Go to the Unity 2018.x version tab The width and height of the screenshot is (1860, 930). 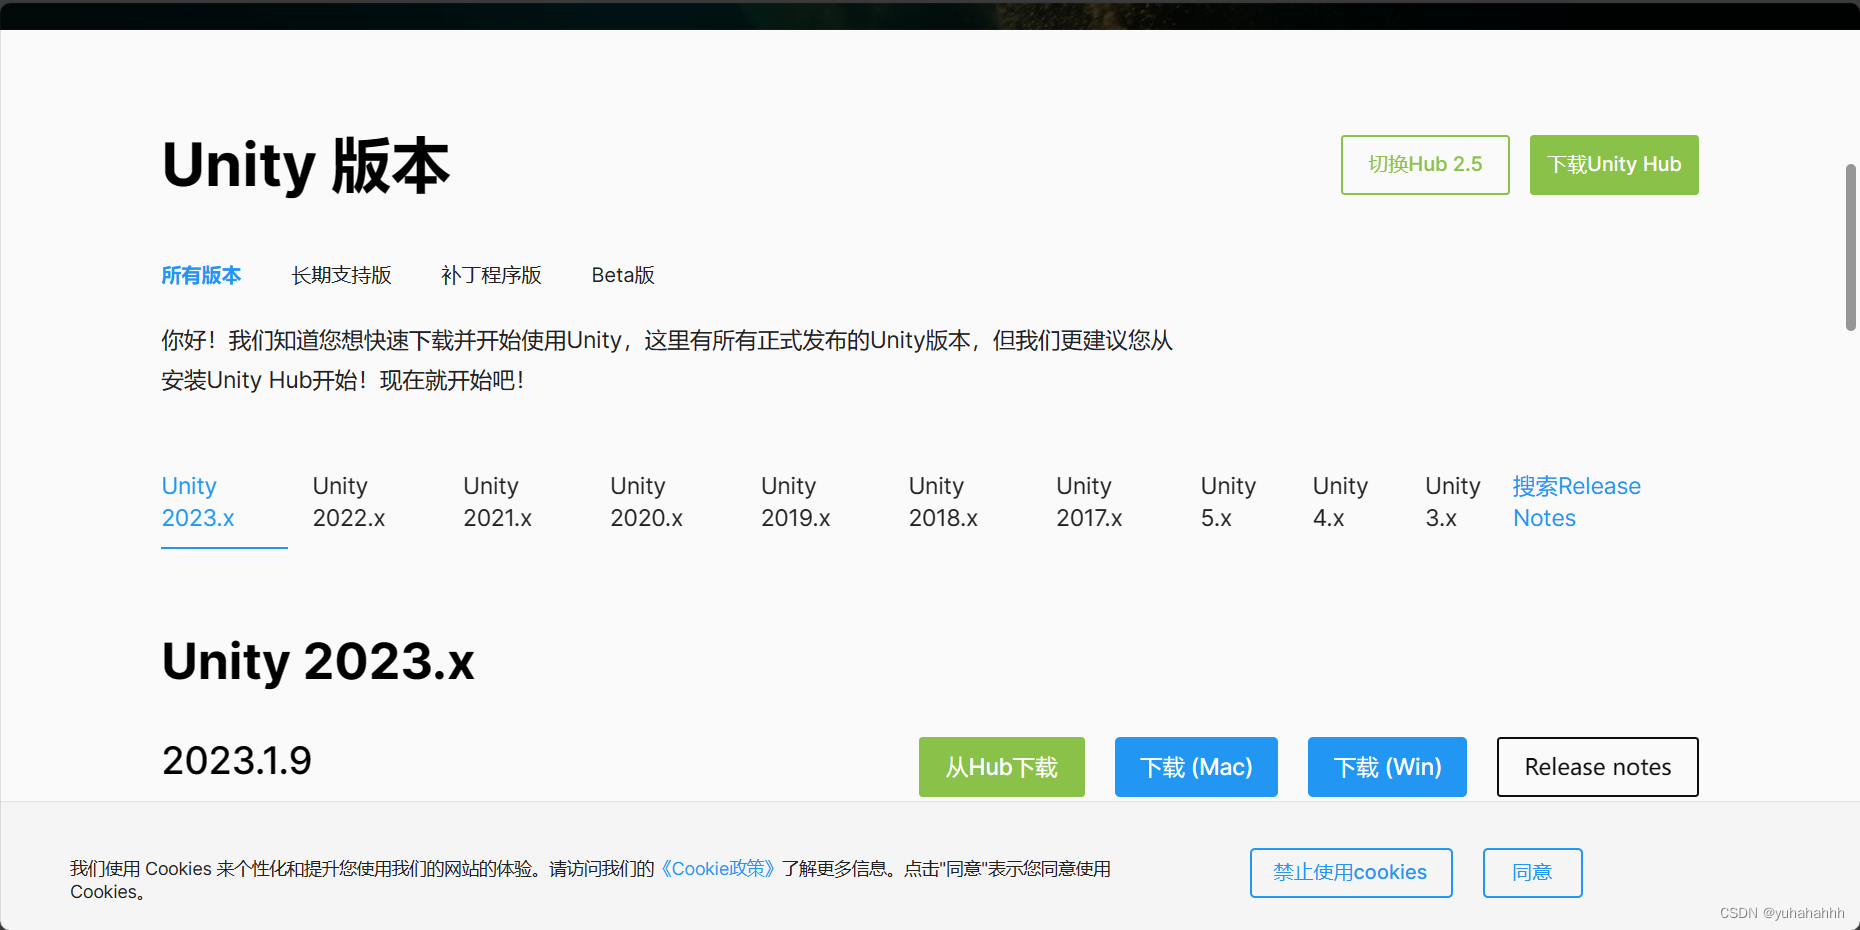coord(943,502)
